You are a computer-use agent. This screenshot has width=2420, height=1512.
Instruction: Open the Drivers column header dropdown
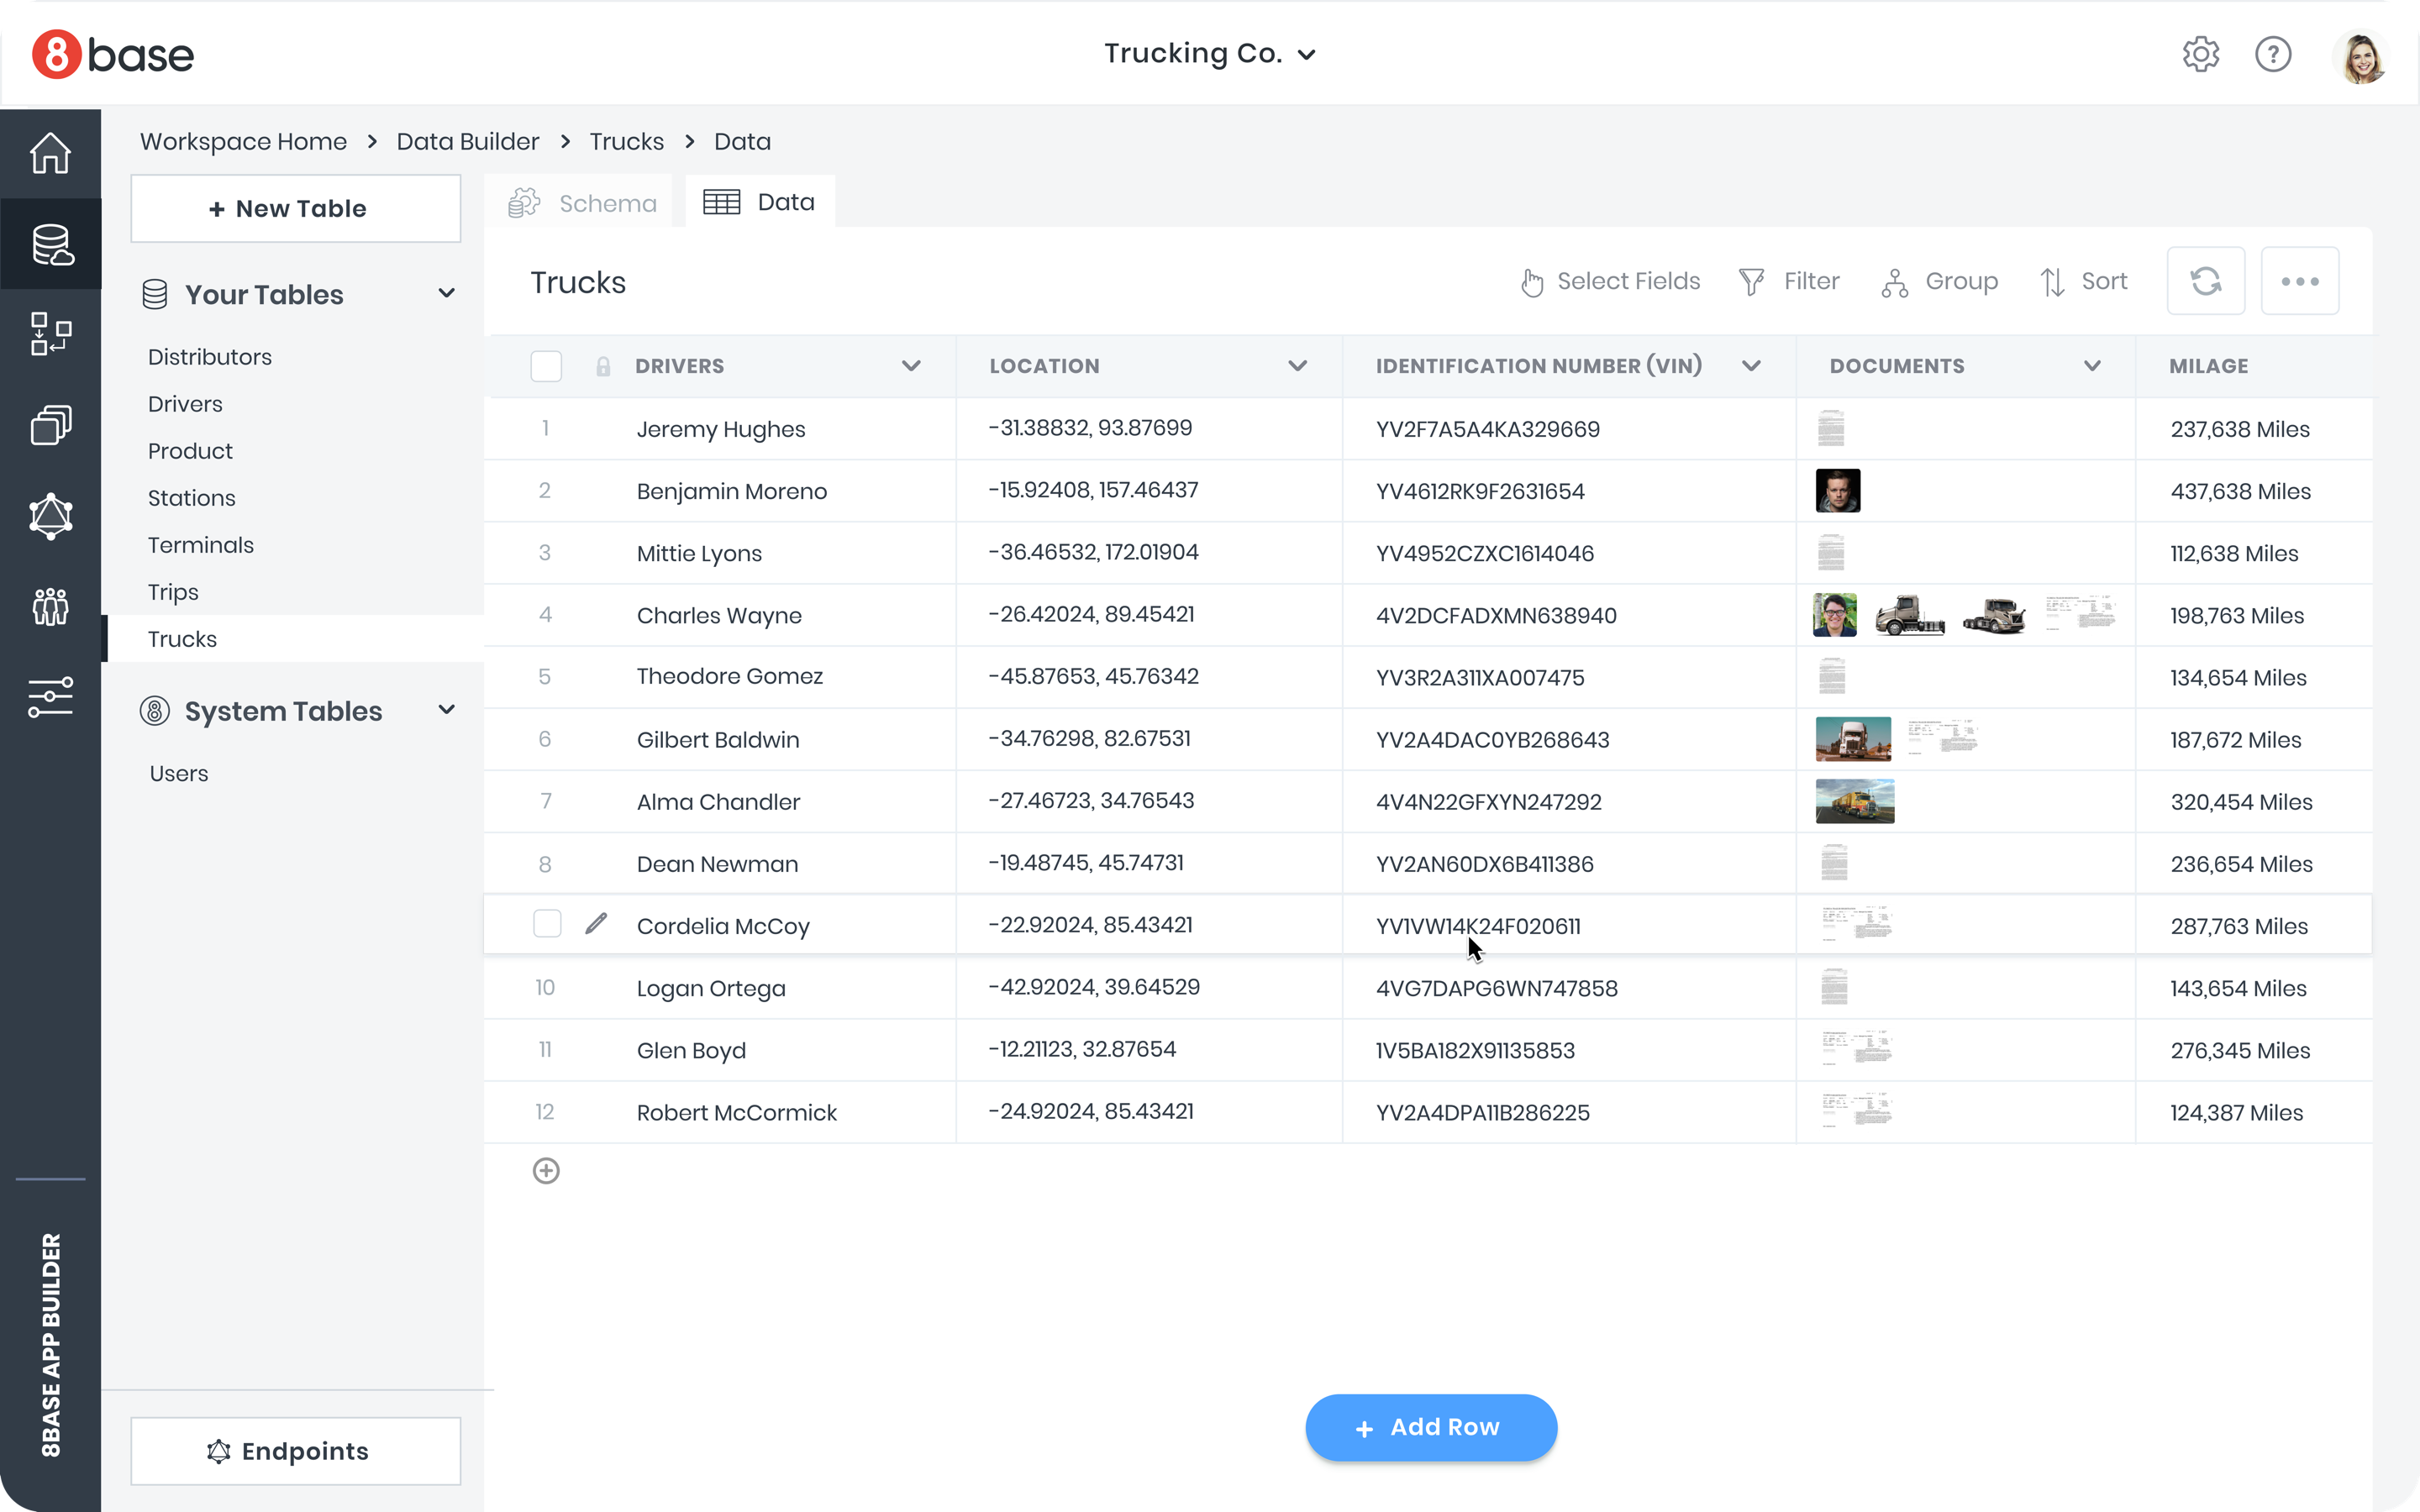click(911, 366)
